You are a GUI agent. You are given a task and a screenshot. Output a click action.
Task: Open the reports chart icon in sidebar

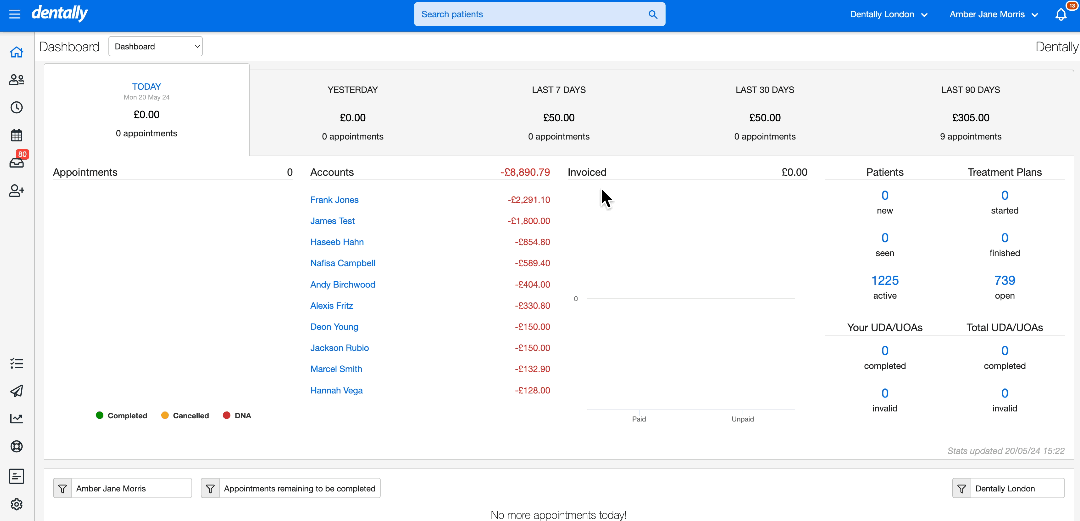pyautogui.click(x=17, y=418)
